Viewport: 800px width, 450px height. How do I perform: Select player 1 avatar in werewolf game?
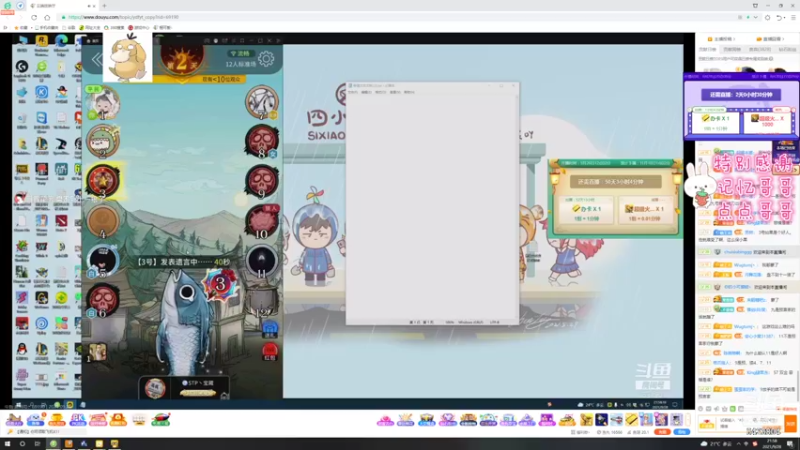[104, 103]
